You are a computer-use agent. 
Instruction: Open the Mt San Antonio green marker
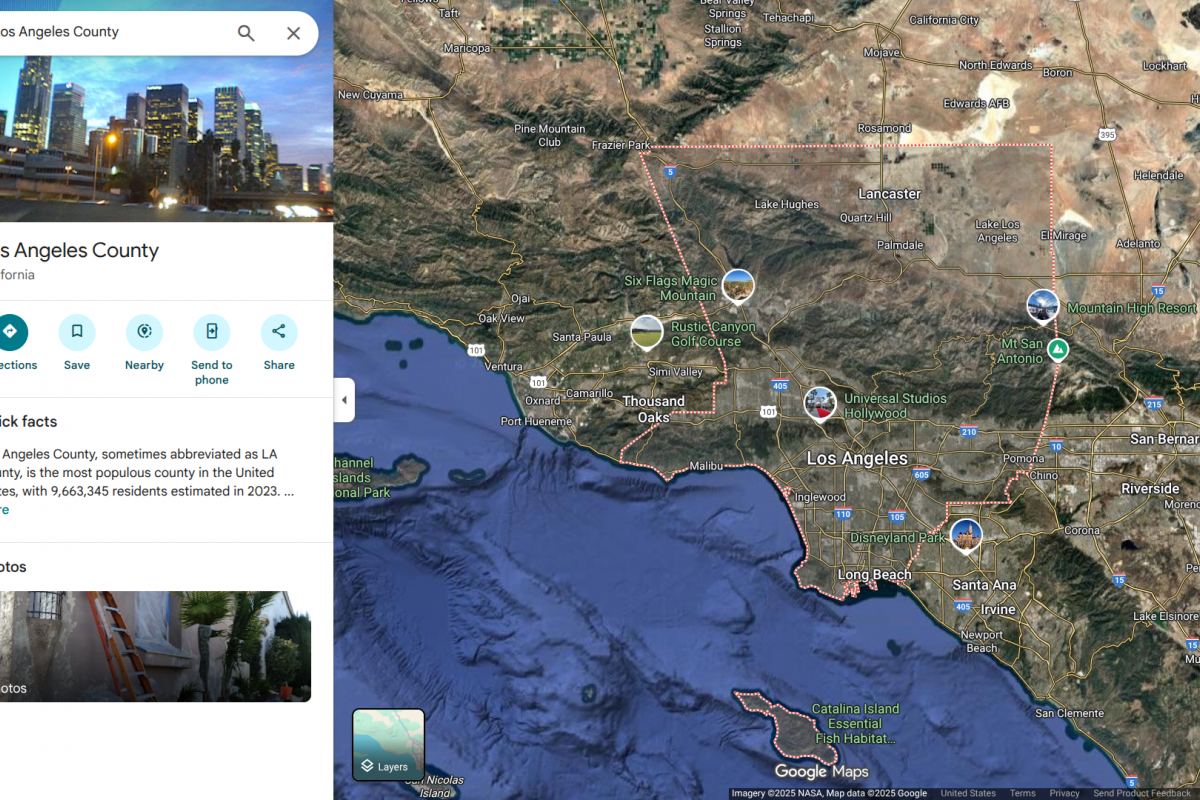(1058, 349)
